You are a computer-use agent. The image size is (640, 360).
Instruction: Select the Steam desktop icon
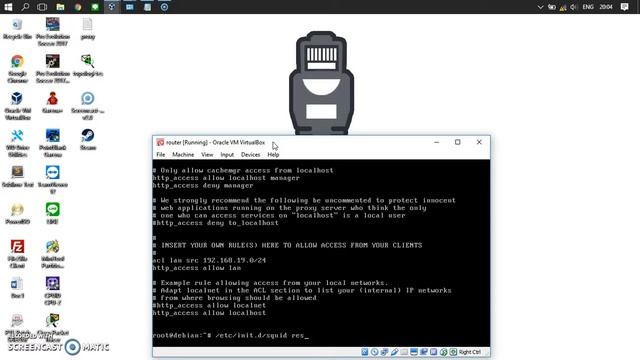click(88, 140)
